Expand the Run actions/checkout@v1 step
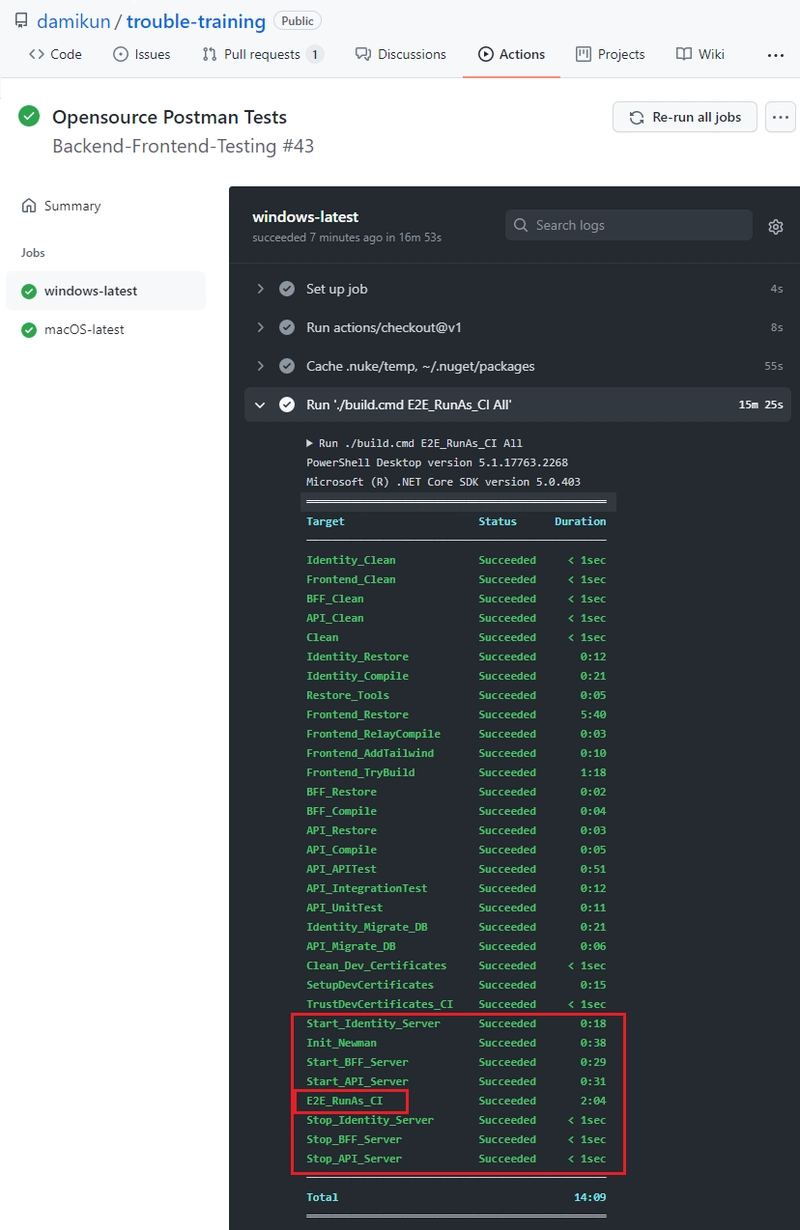This screenshot has width=800, height=1230. coord(260,328)
